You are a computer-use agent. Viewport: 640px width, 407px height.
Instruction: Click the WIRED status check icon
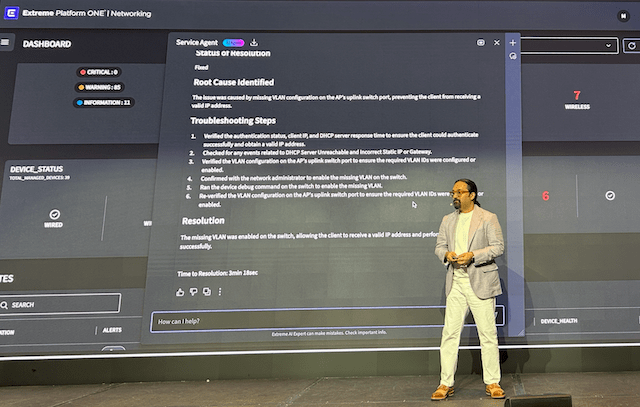click(x=54, y=214)
